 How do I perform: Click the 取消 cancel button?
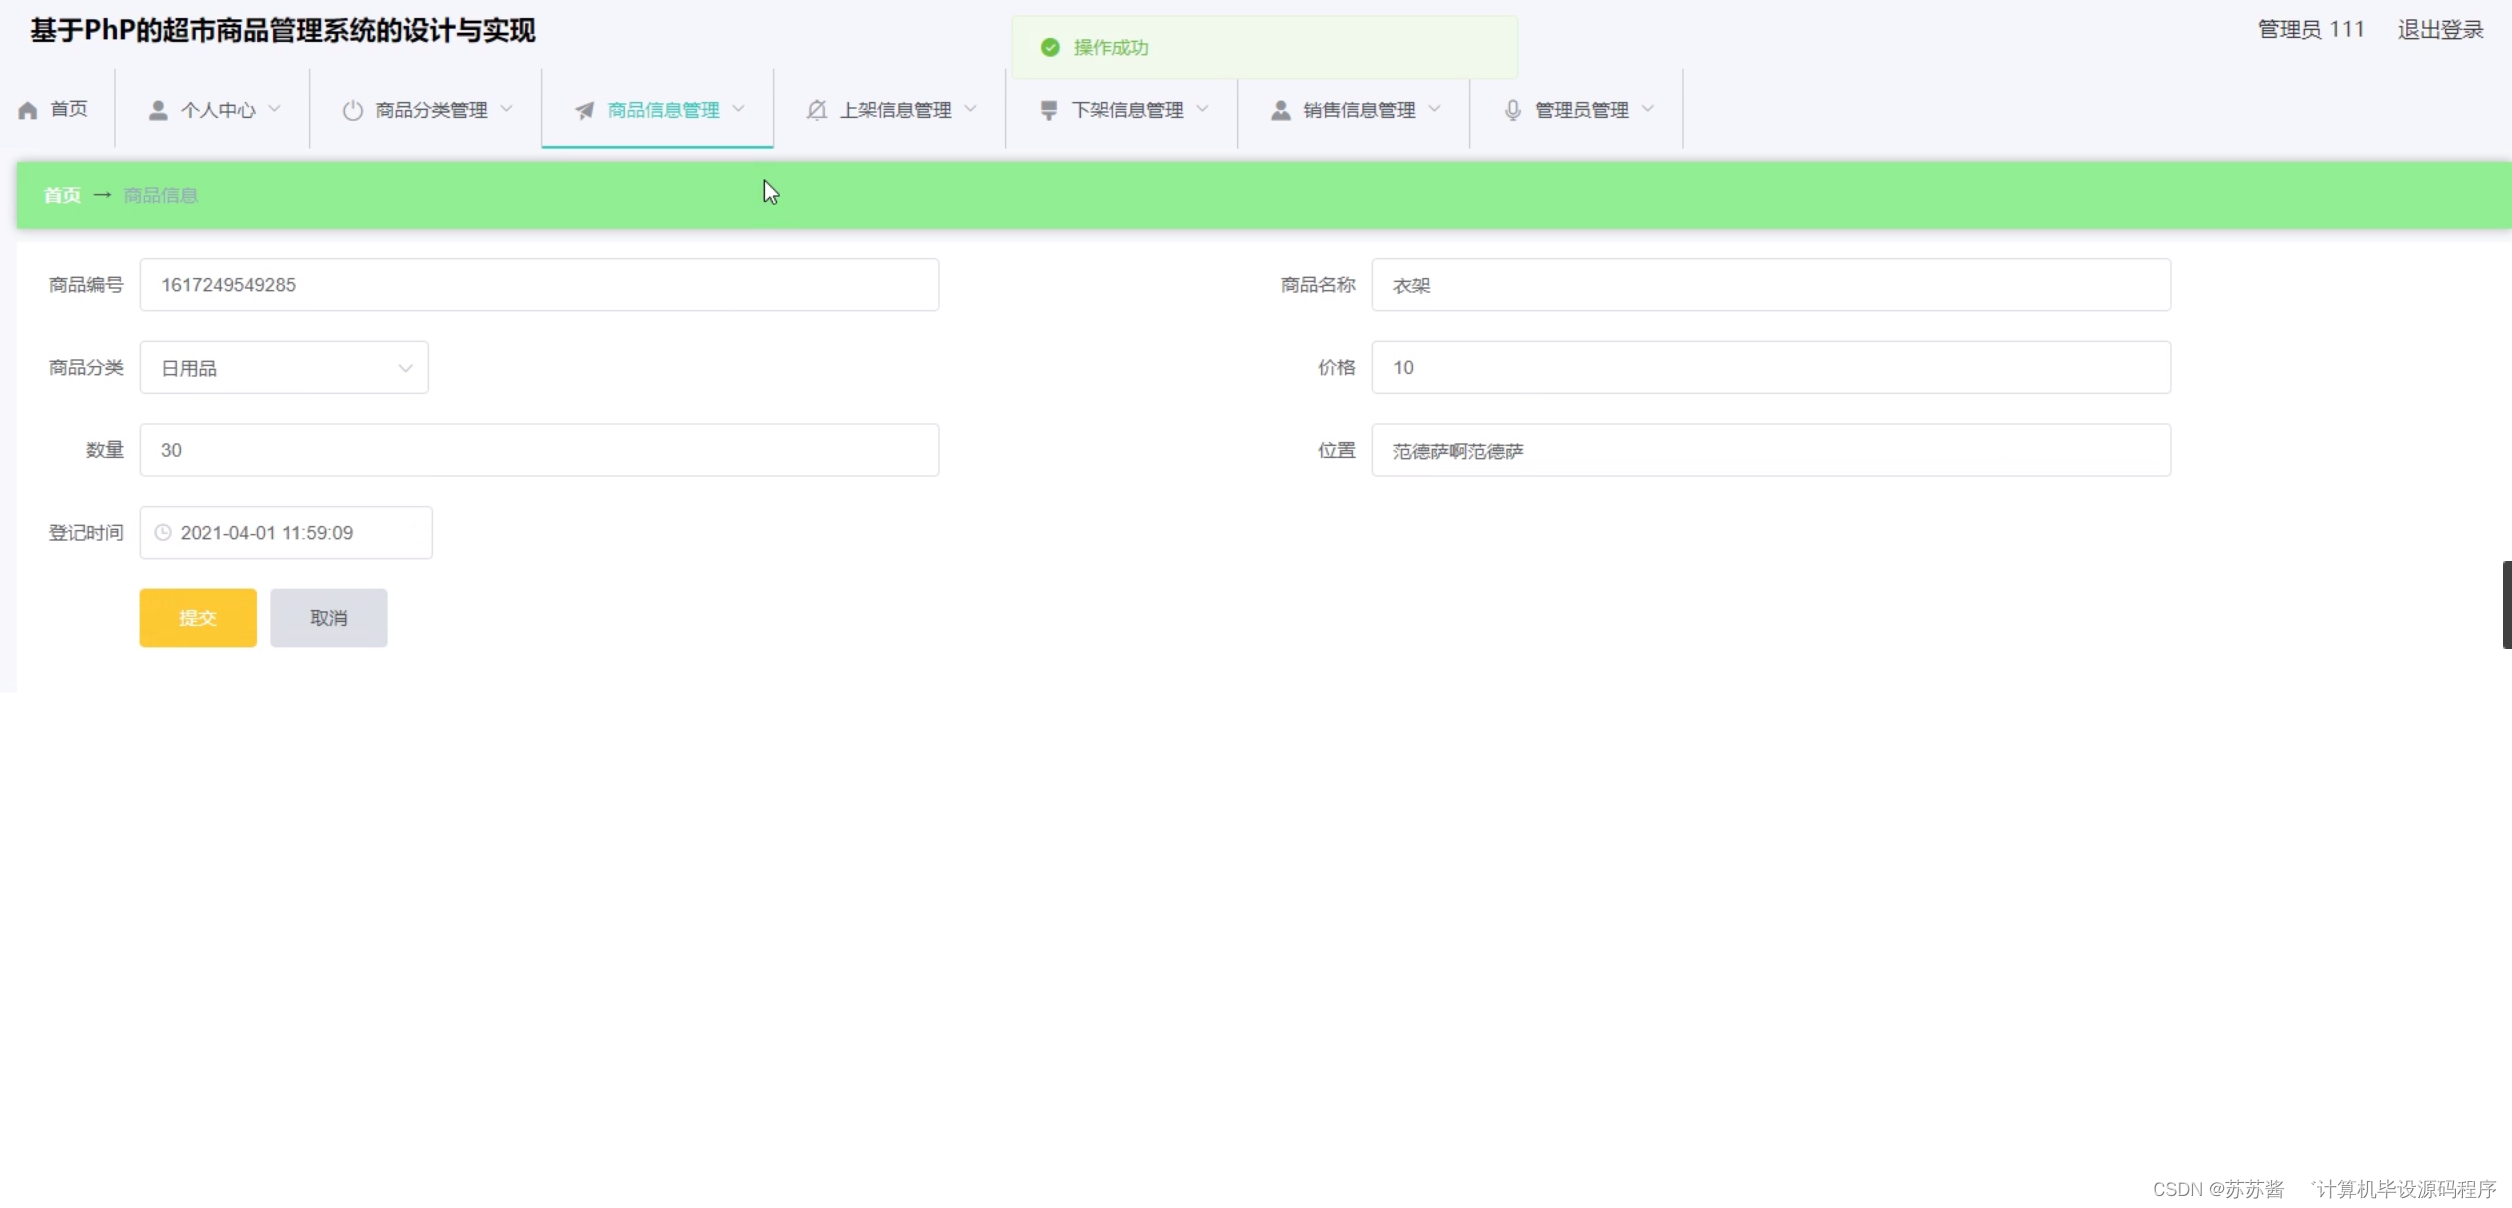click(x=328, y=617)
